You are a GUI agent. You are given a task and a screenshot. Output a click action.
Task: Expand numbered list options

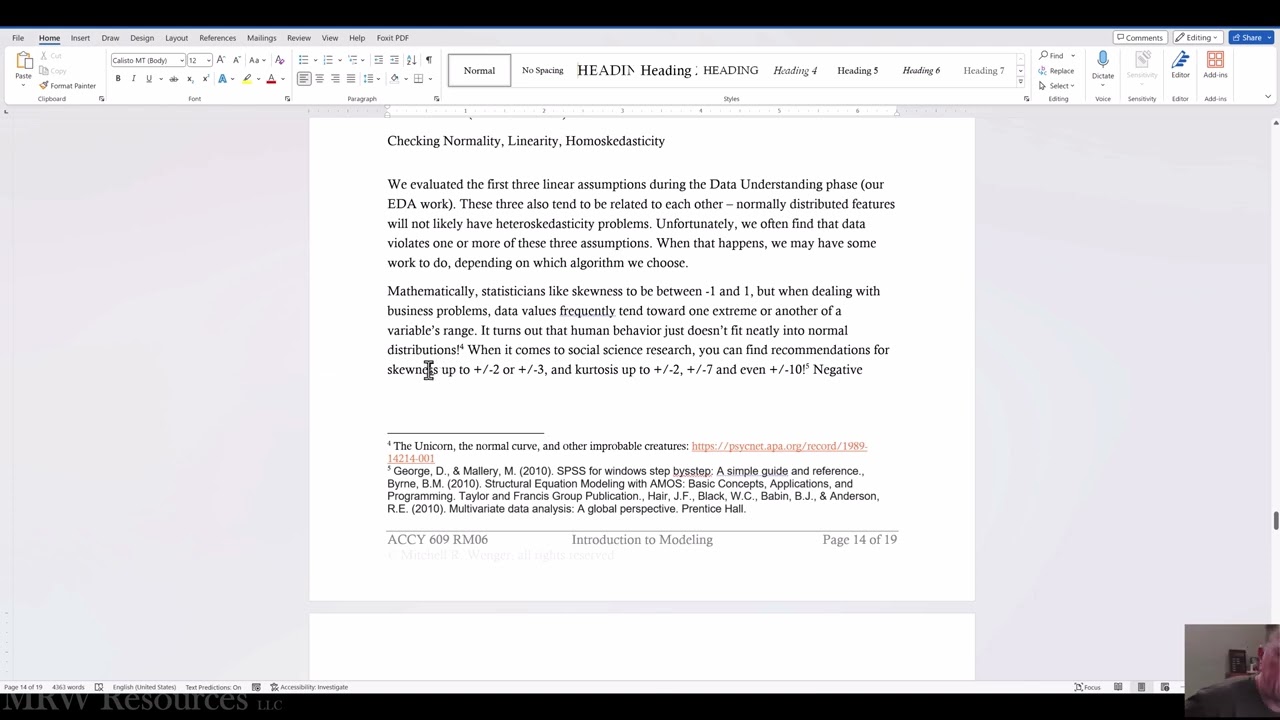tap(339, 60)
